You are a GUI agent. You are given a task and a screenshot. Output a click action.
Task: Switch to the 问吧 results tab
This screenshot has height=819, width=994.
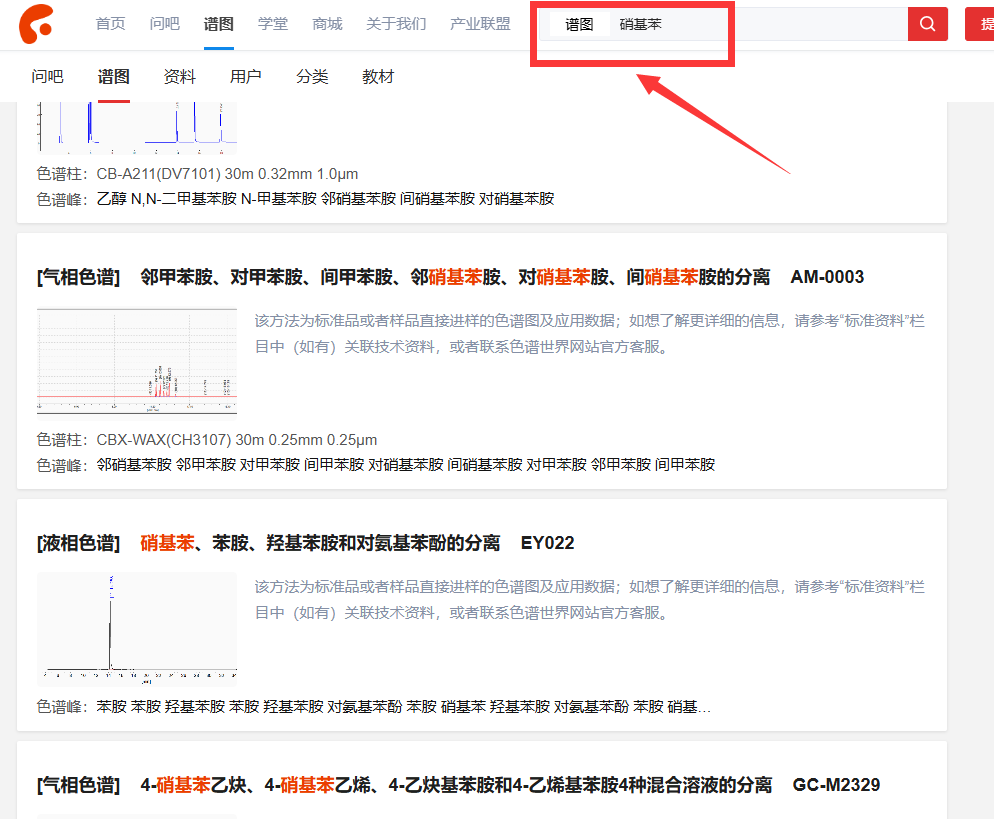tap(47, 77)
